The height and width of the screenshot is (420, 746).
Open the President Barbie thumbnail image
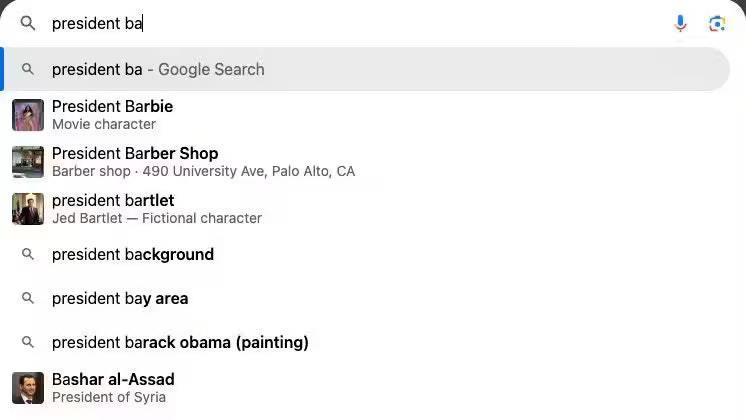click(x=28, y=115)
